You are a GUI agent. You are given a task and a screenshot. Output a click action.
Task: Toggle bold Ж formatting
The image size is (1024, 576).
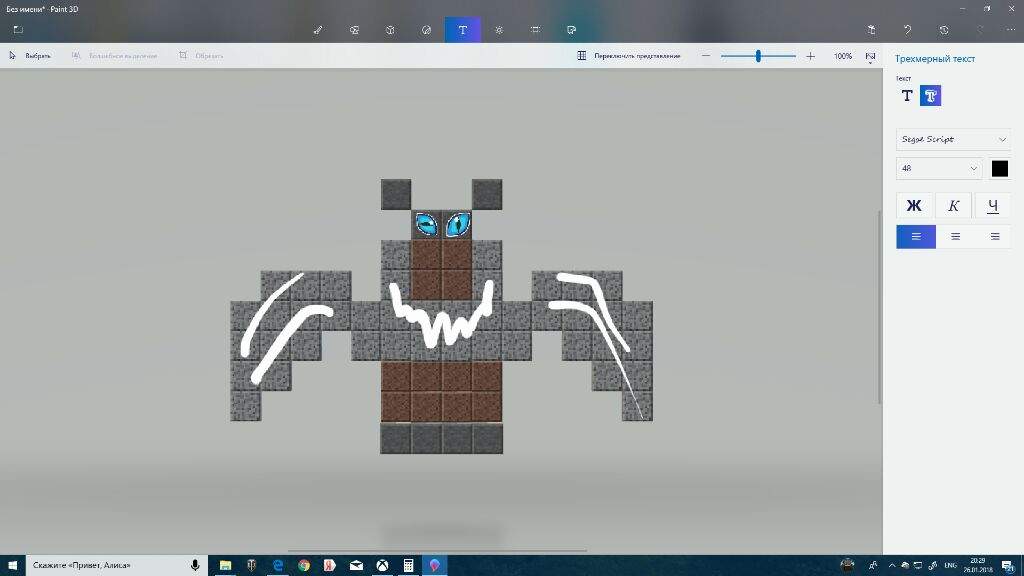914,206
